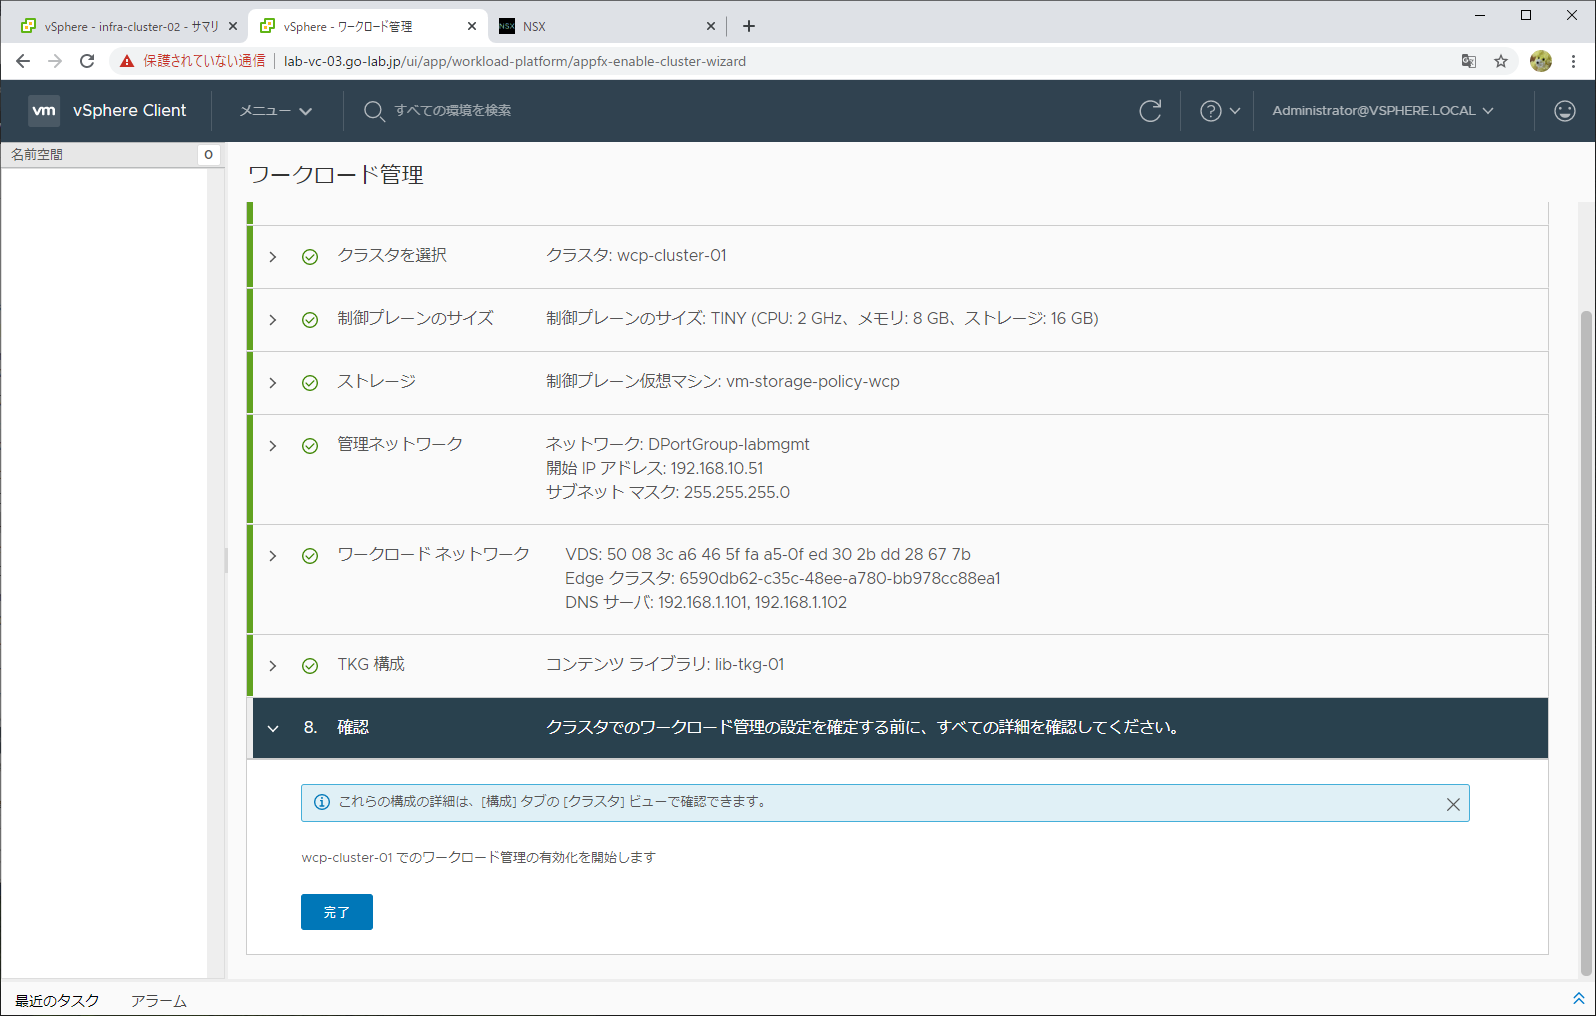Click the vSphere Client refresh icon
This screenshot has height=1016, width=1596.
(x=1150, y=111)
